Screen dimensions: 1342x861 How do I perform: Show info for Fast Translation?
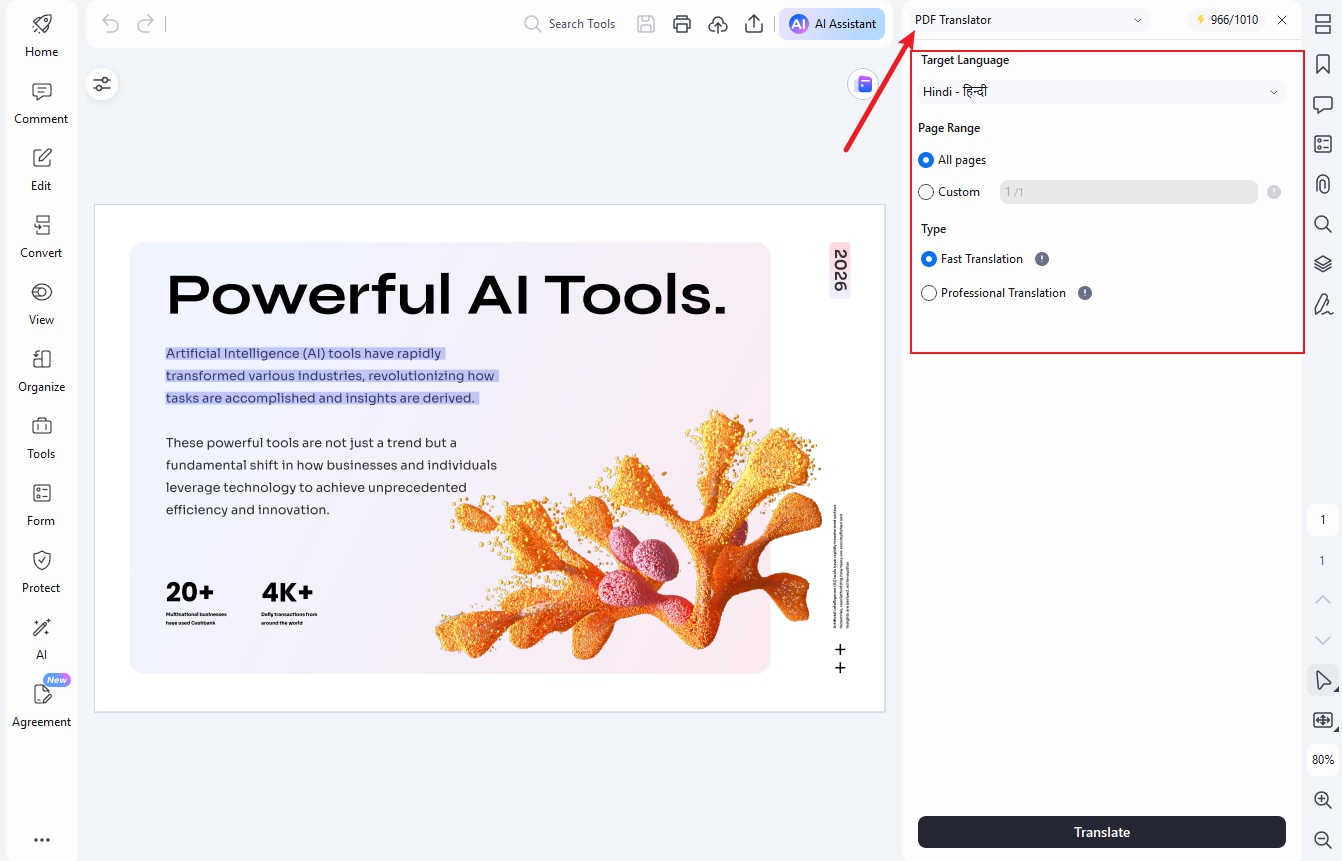point(1042,259)
